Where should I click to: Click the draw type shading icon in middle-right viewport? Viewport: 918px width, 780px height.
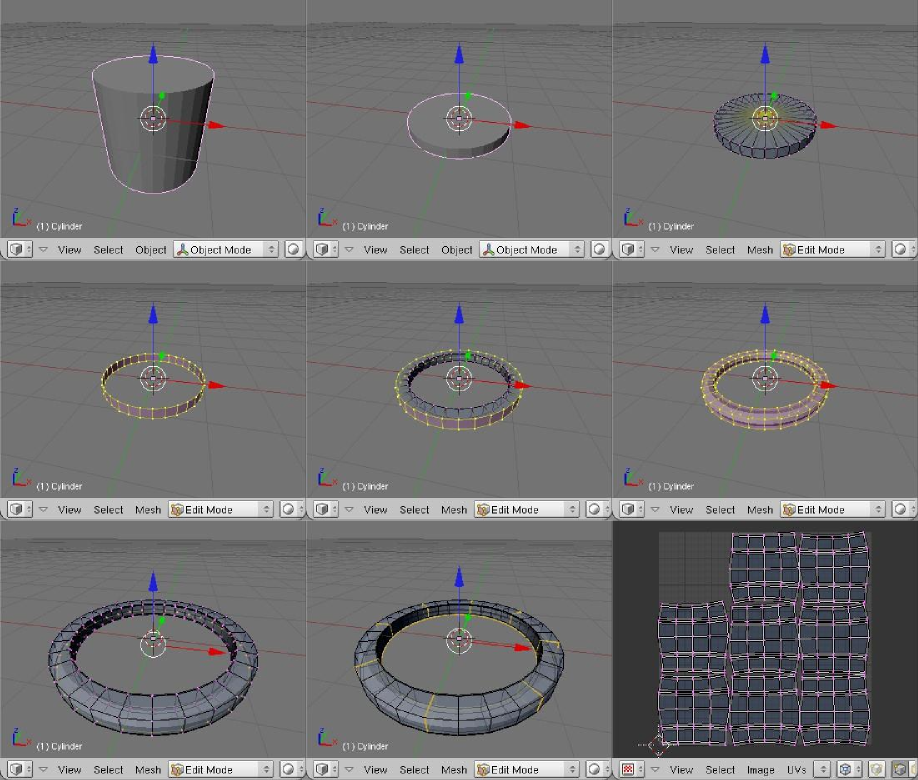point(902,509)
